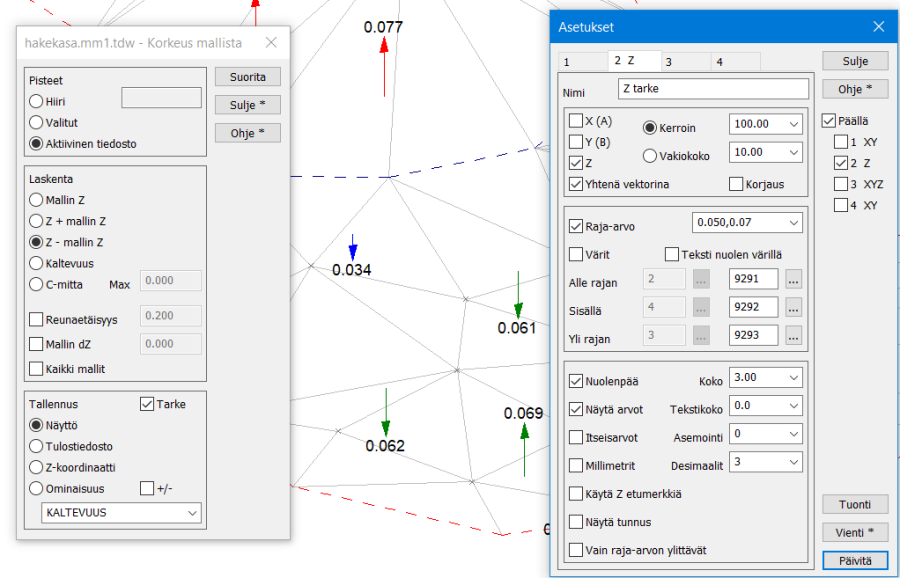Toggle the Tarke checkbox
Image resolution: width=900 pixels, height=578 pixels.
147,404
